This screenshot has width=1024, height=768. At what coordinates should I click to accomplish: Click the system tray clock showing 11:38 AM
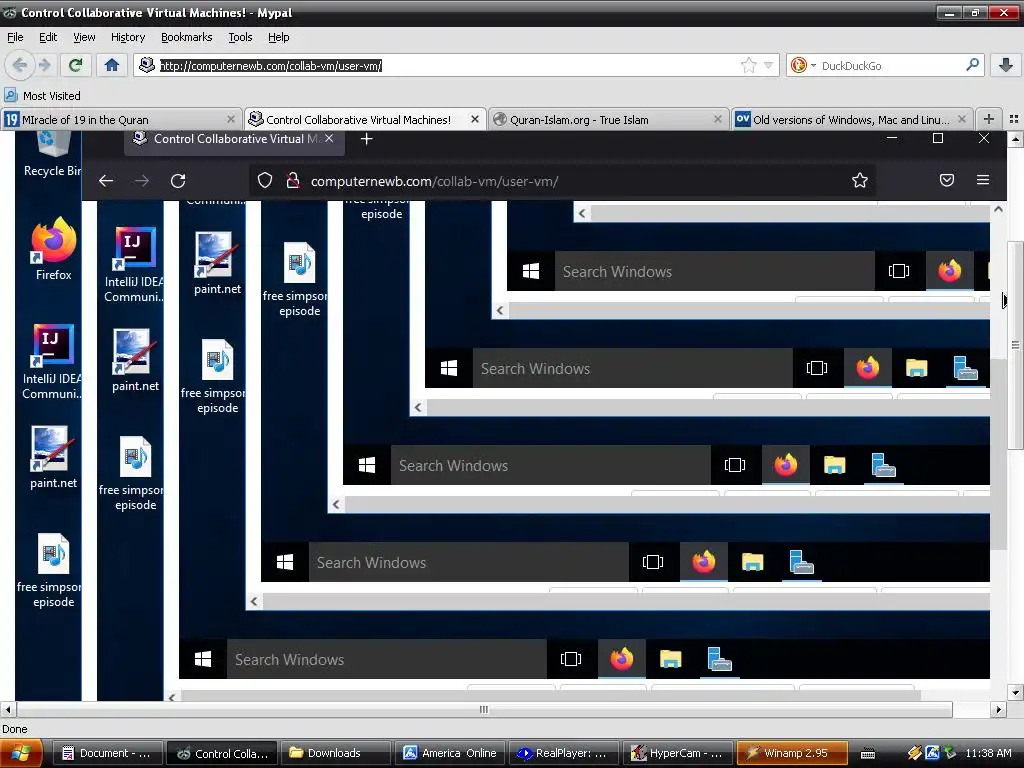988,753
